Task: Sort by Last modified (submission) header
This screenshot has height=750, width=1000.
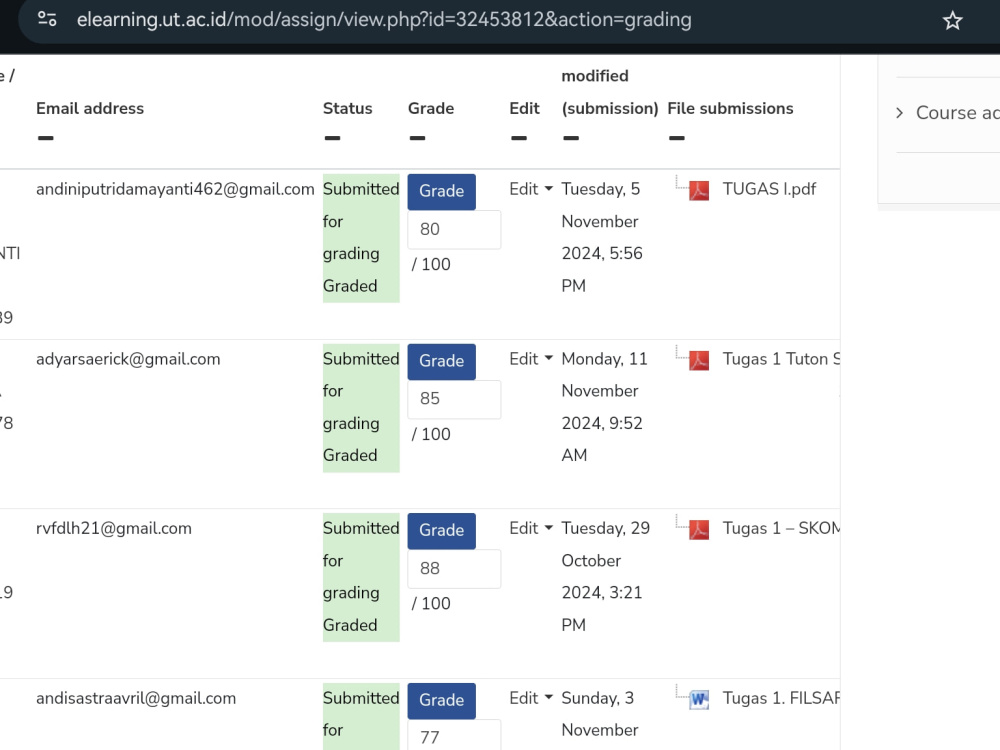Action: tap(610, 92)
